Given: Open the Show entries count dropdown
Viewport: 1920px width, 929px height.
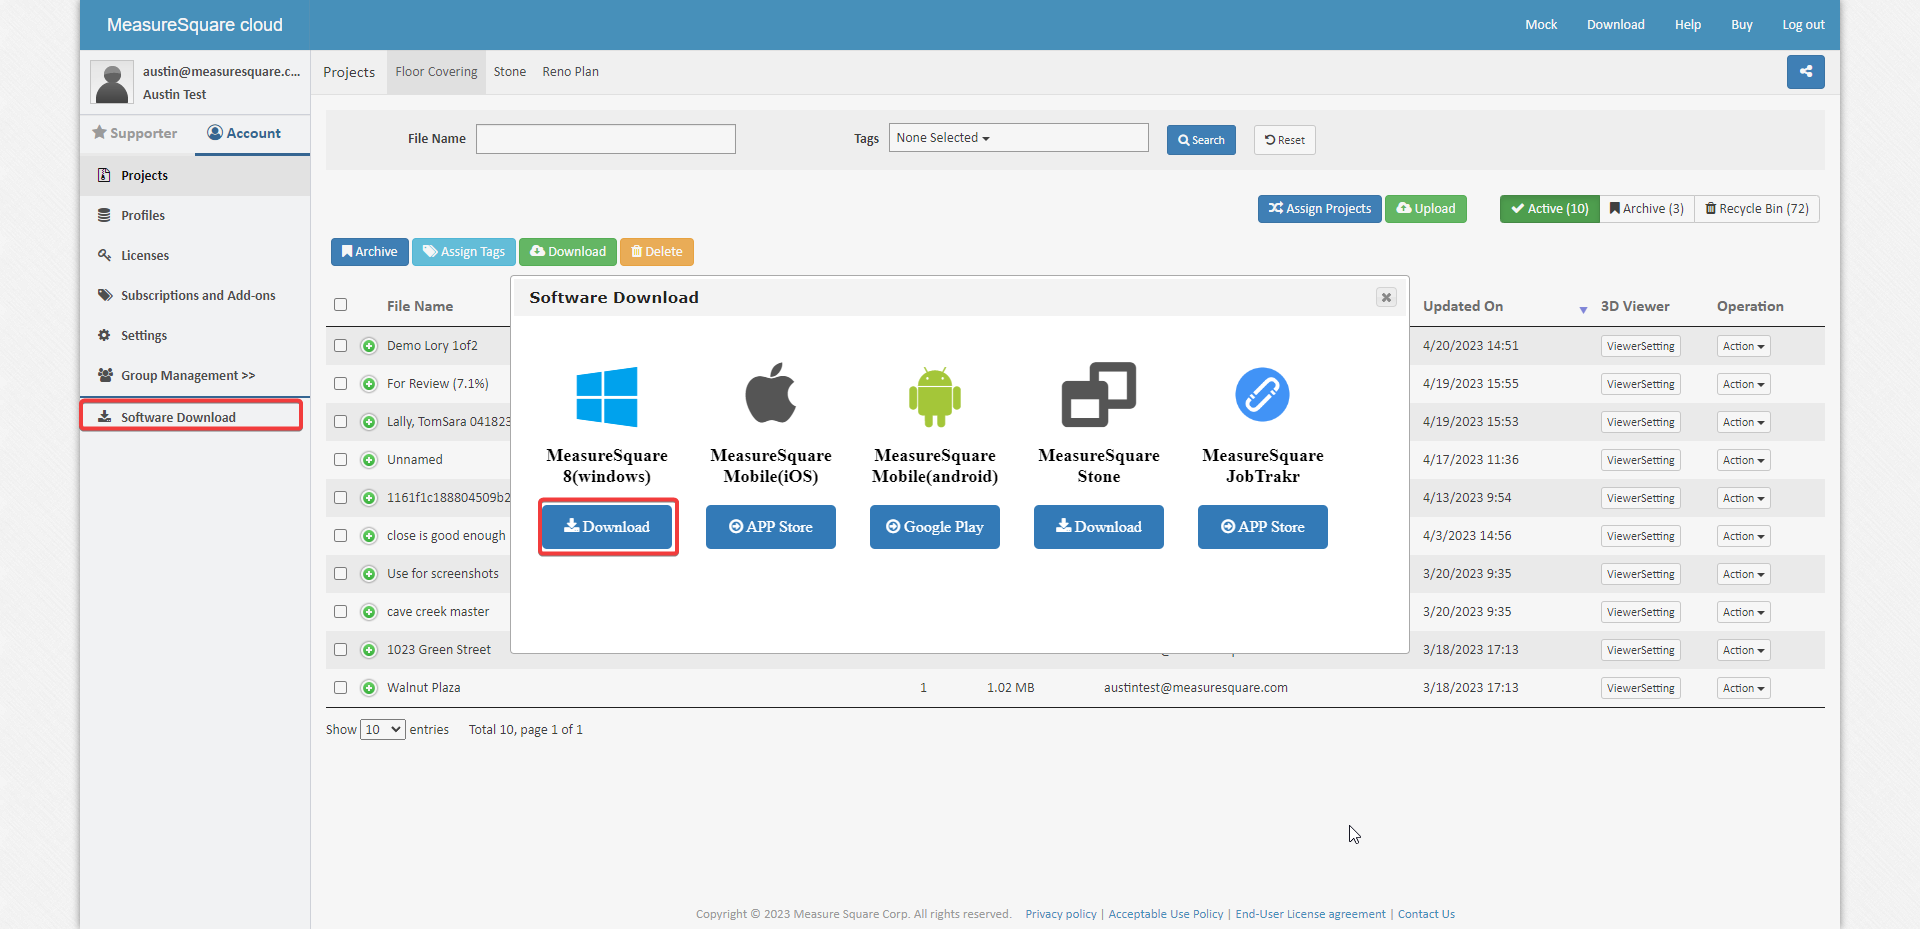Looking at the screenshot, I should 383,730.
